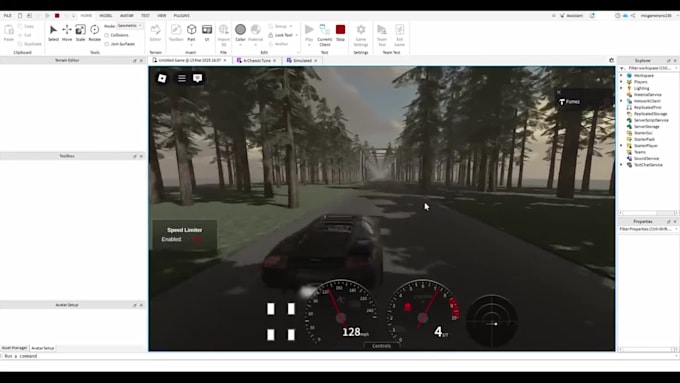The image size is (680, 383).
Task: Switch to the PLUGINS ribbon tab
Action: (x=182, y=16)
